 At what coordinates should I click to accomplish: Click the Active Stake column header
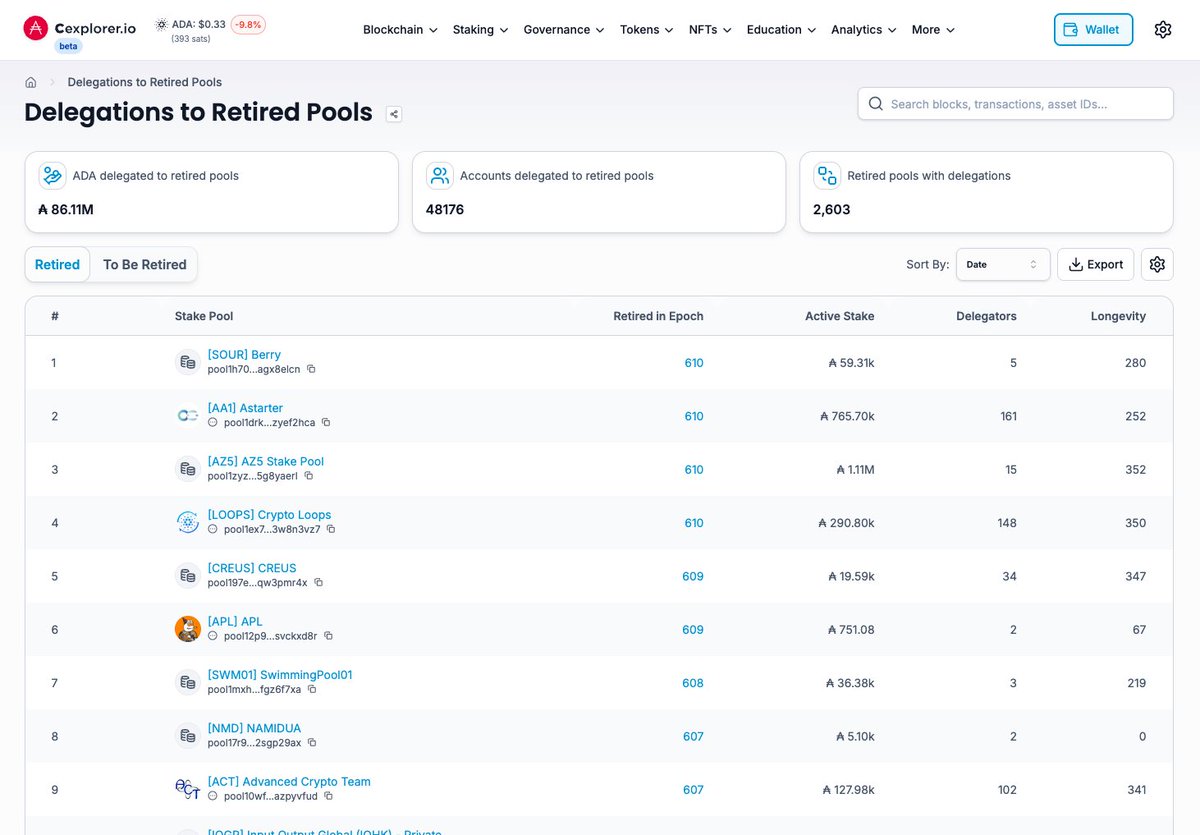pyautogui.click(x=839, y=316)
